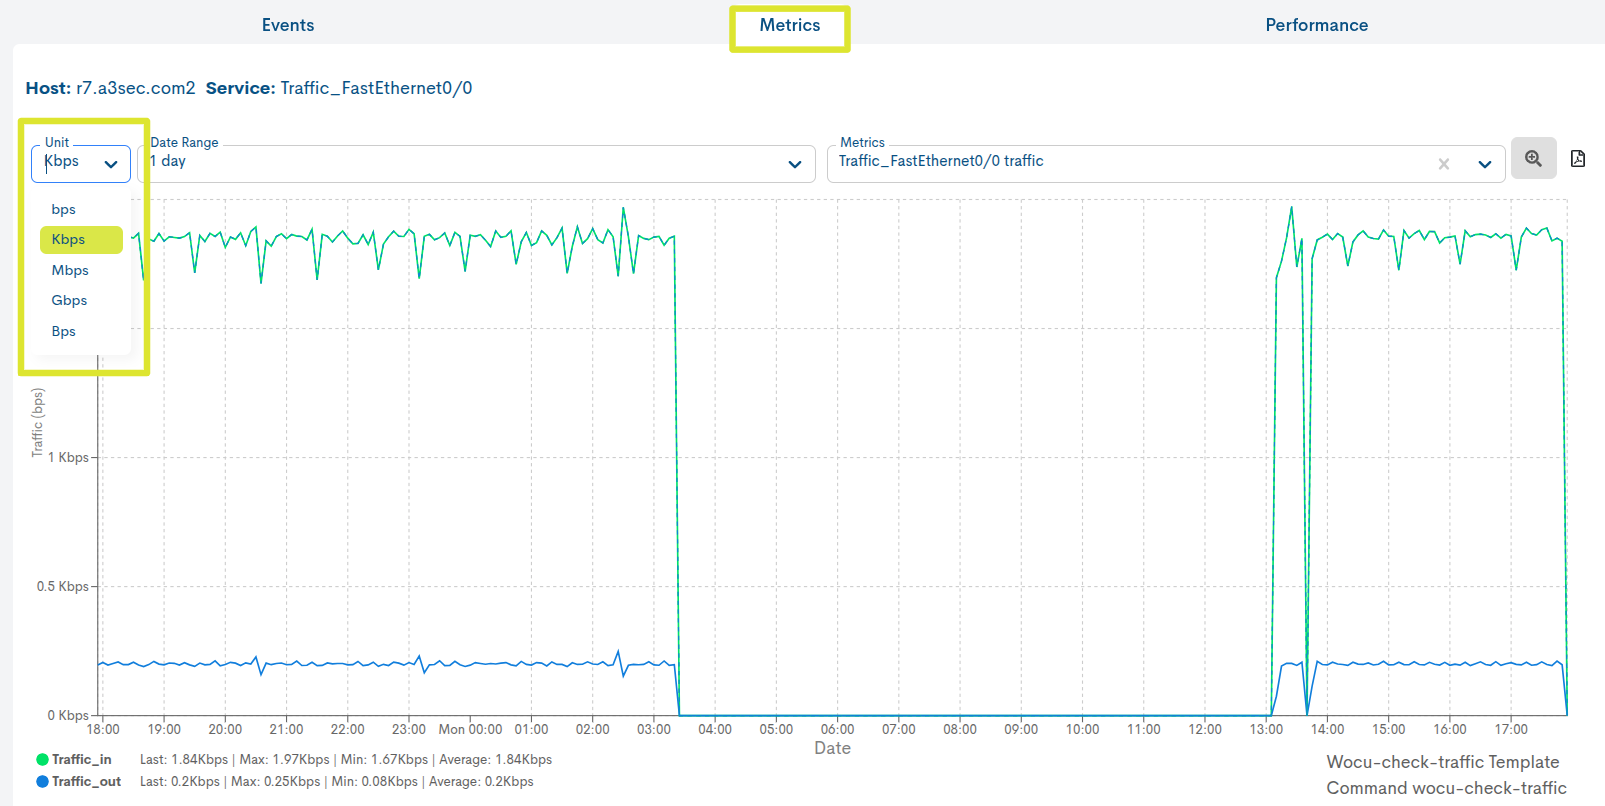This screenshot has height=806, width=1605.
Task: Open the Date Range dropdown
Action: pos(795,163)
